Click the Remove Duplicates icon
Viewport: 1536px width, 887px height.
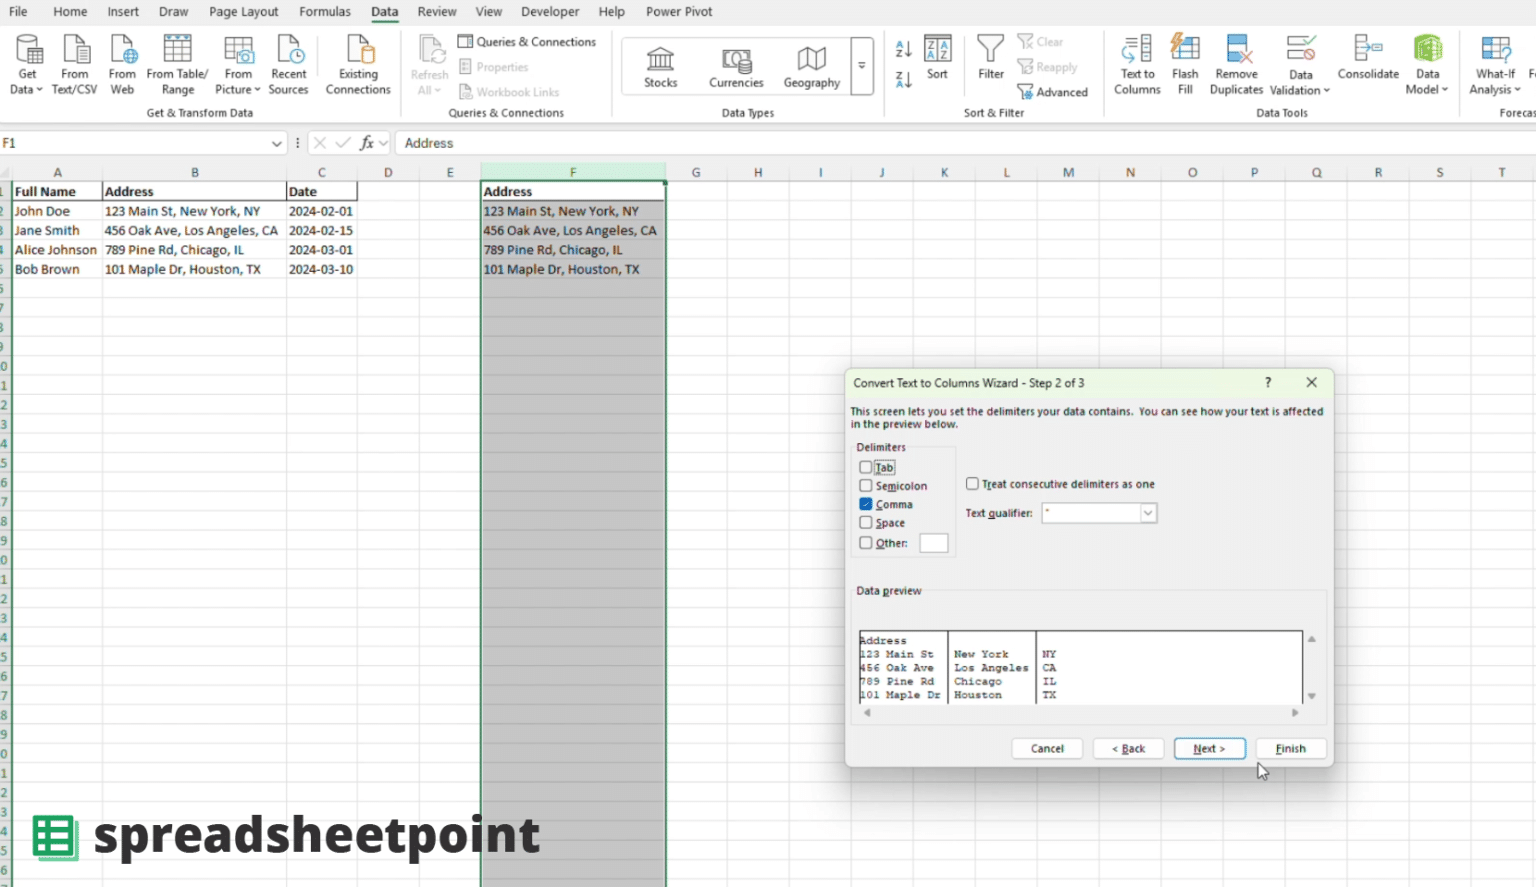pos(1236,63)
